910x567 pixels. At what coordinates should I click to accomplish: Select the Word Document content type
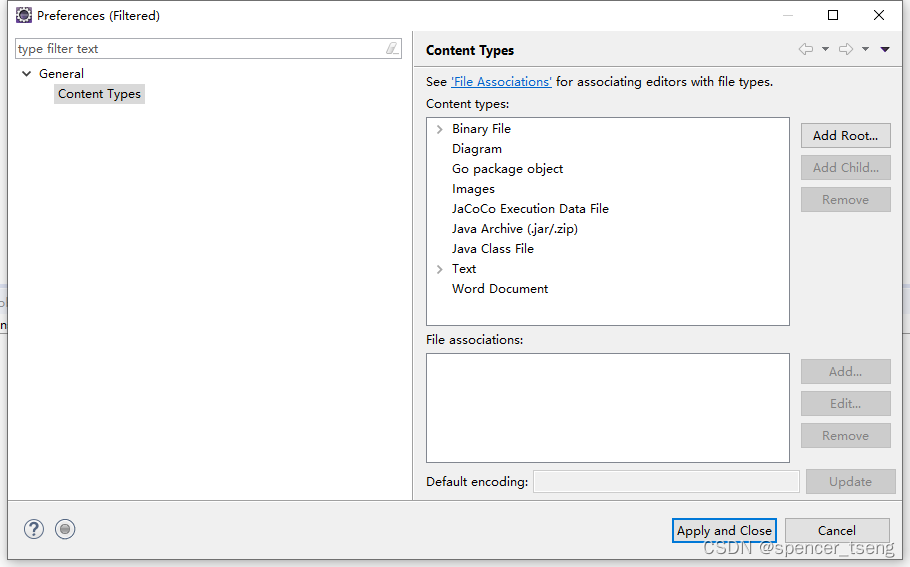tap(500, 289)
